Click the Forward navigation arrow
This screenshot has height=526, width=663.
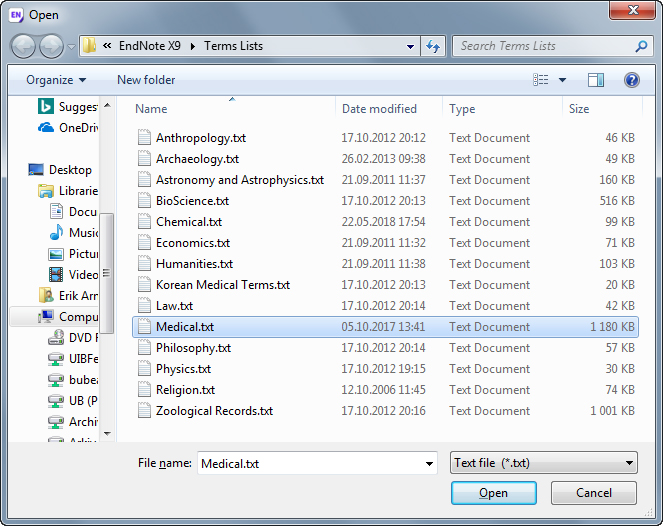click(x=51, y=46)
